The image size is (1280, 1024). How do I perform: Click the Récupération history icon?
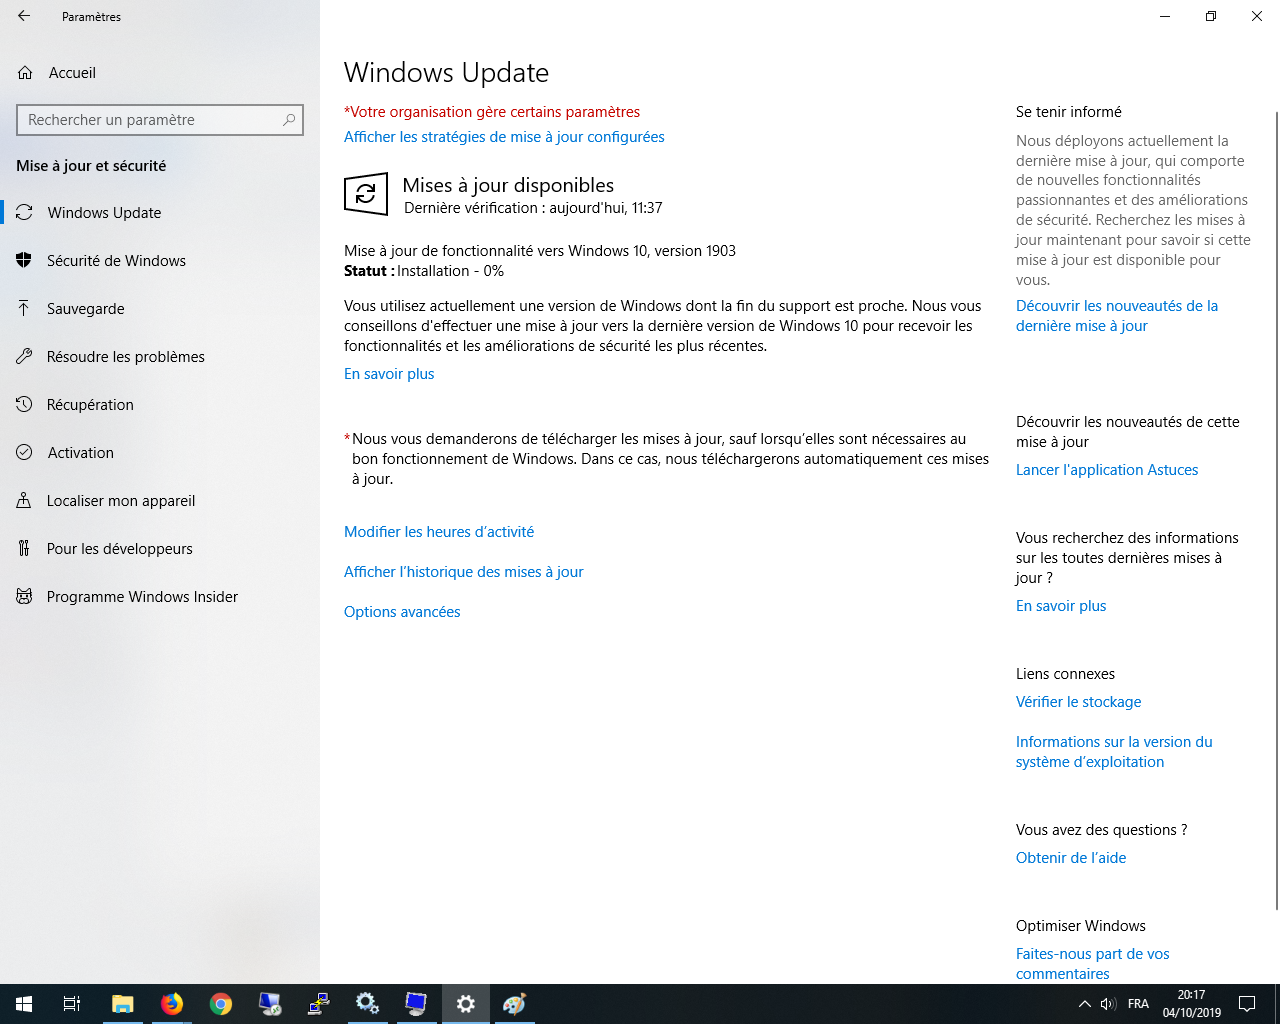click(x=25, y=404)
